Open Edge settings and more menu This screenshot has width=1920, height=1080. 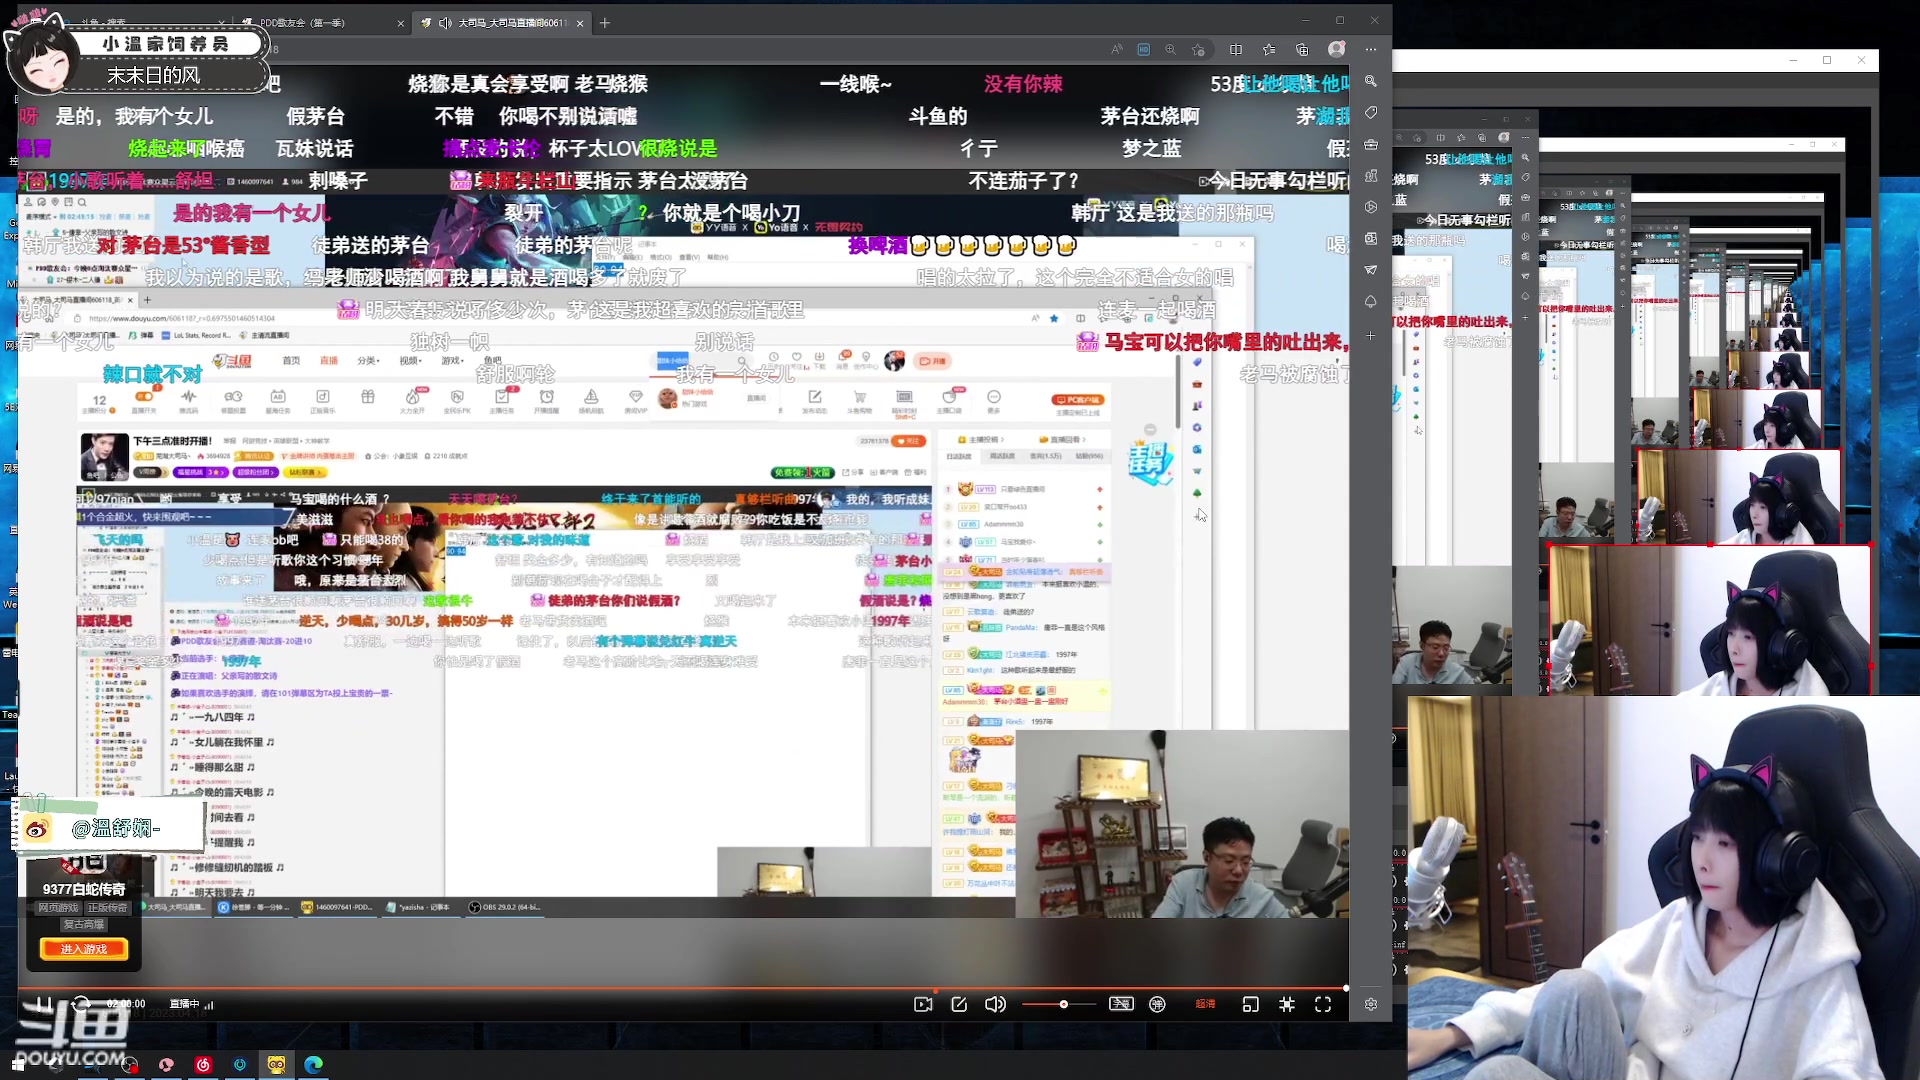1371,49
